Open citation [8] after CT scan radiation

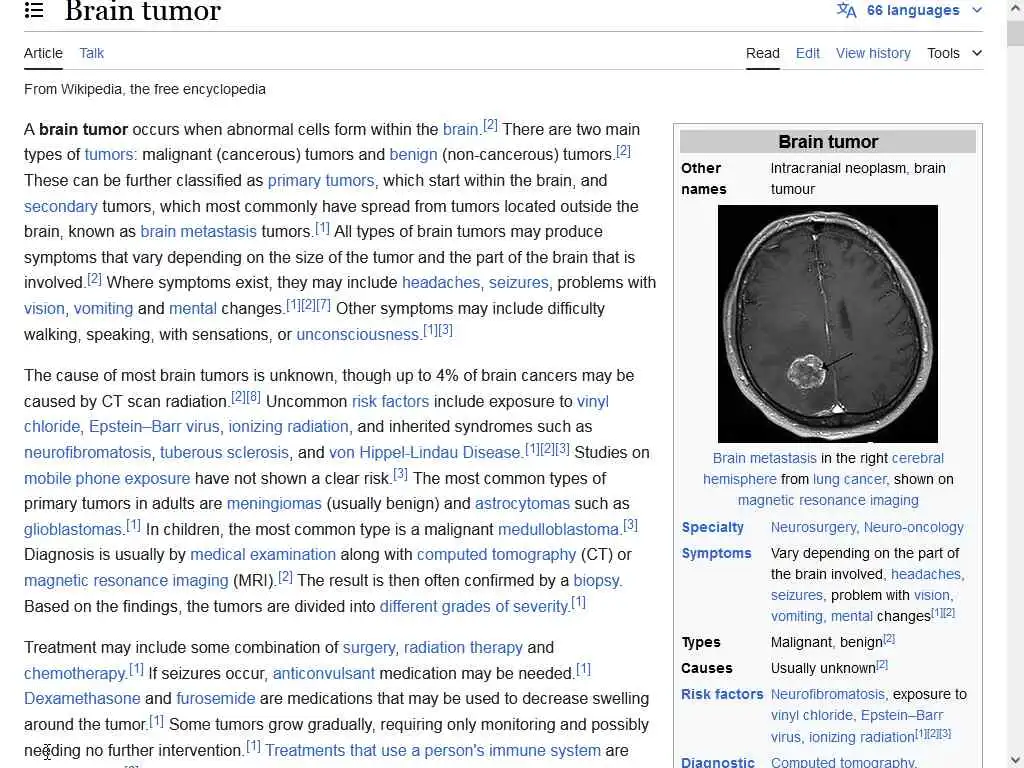click(253, 396)
